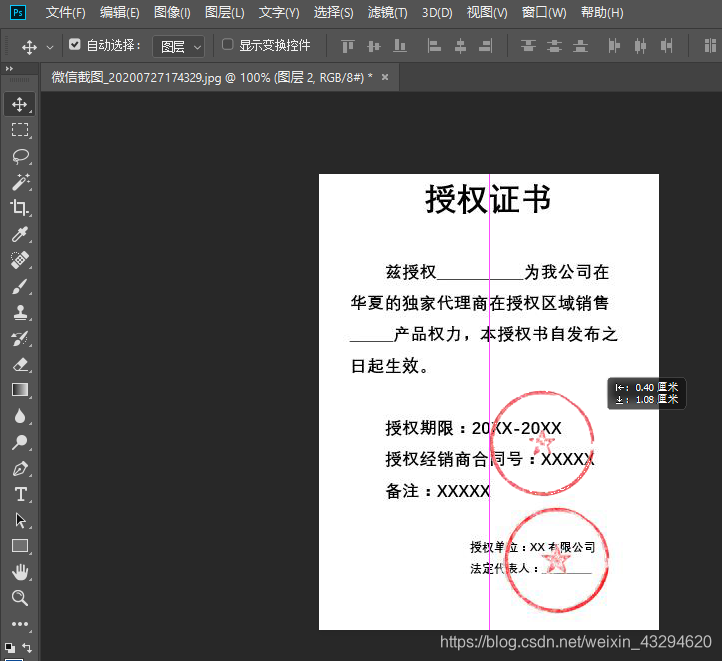The height and width of the screenshot is (661, 722).
Task: Click Distribute bottom edges icon
Action: coord(580,46)
